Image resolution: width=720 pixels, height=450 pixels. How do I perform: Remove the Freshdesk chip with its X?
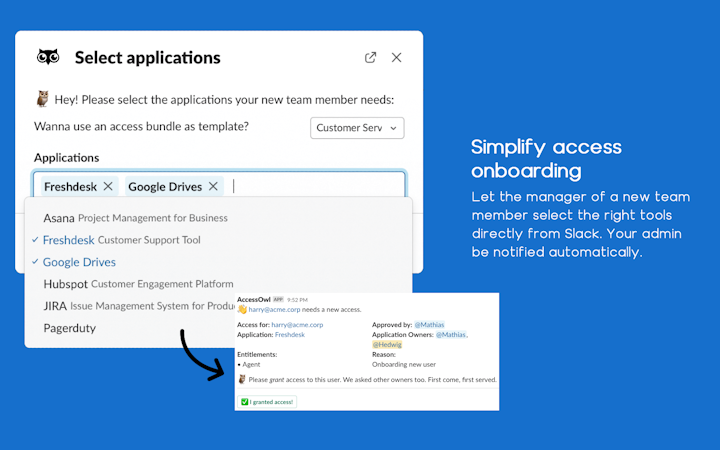[x=108, y=186]
